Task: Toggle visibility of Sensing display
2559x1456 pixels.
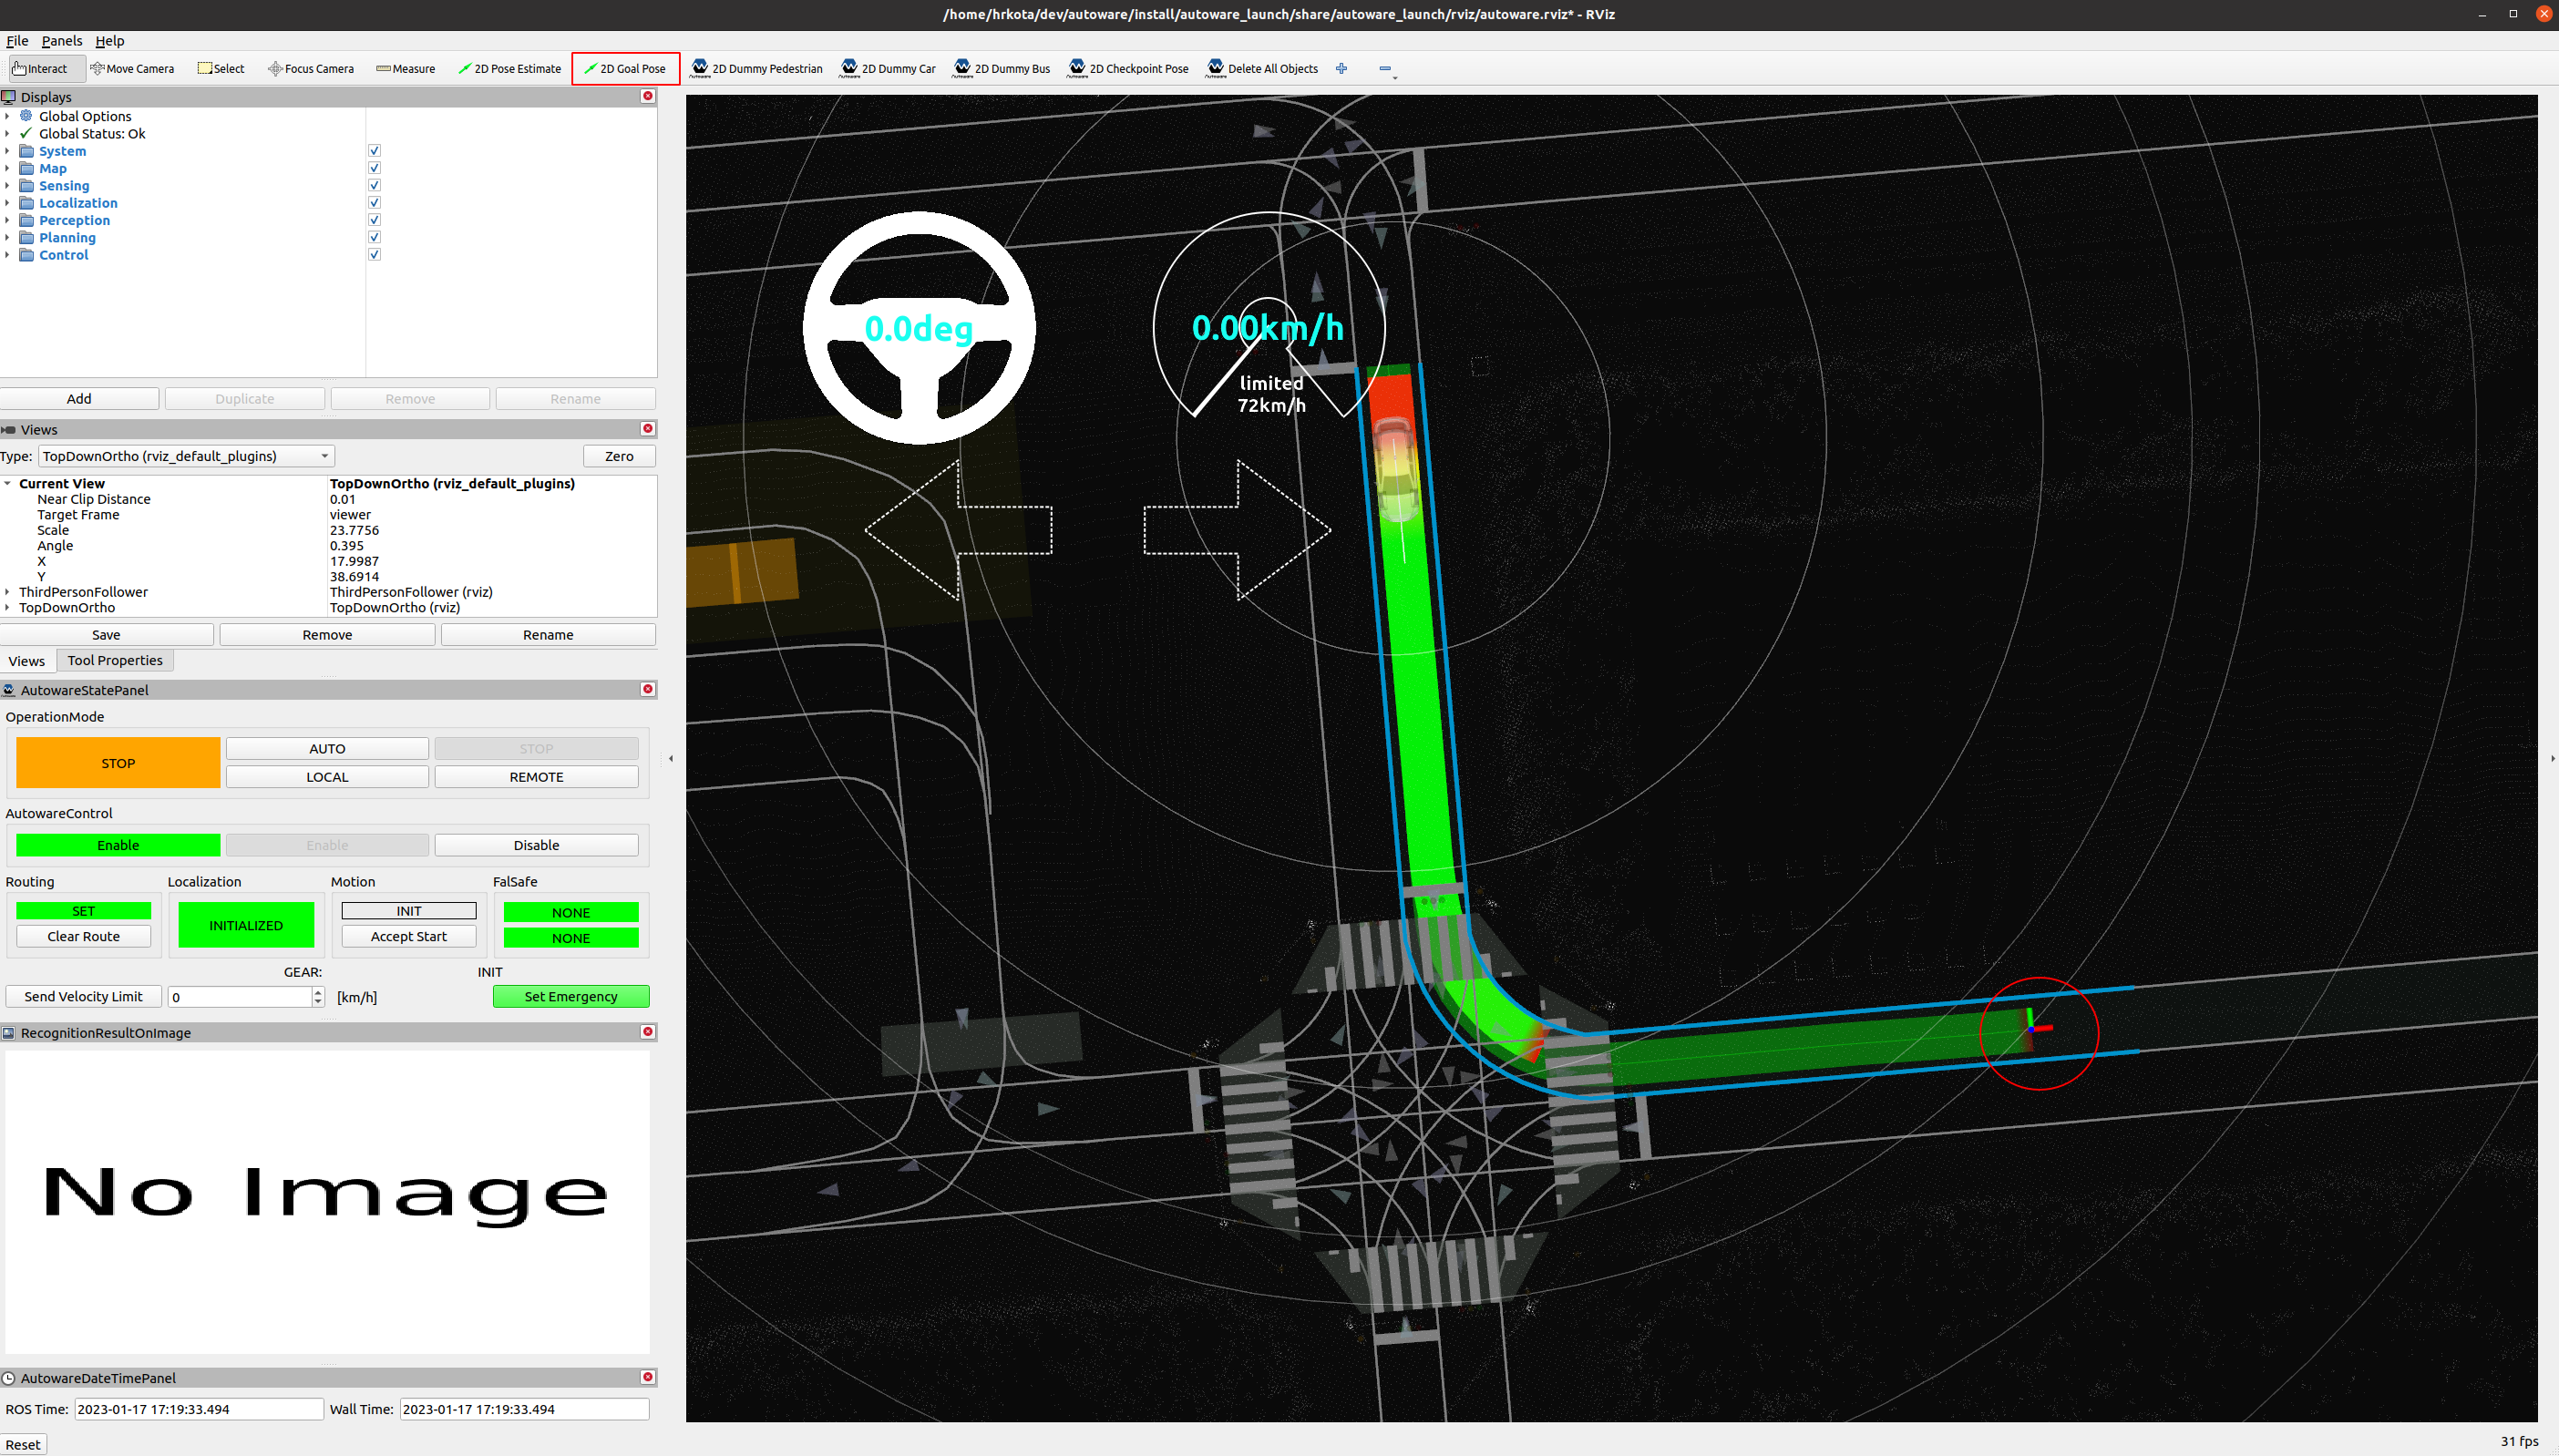Action: [375, 184]
